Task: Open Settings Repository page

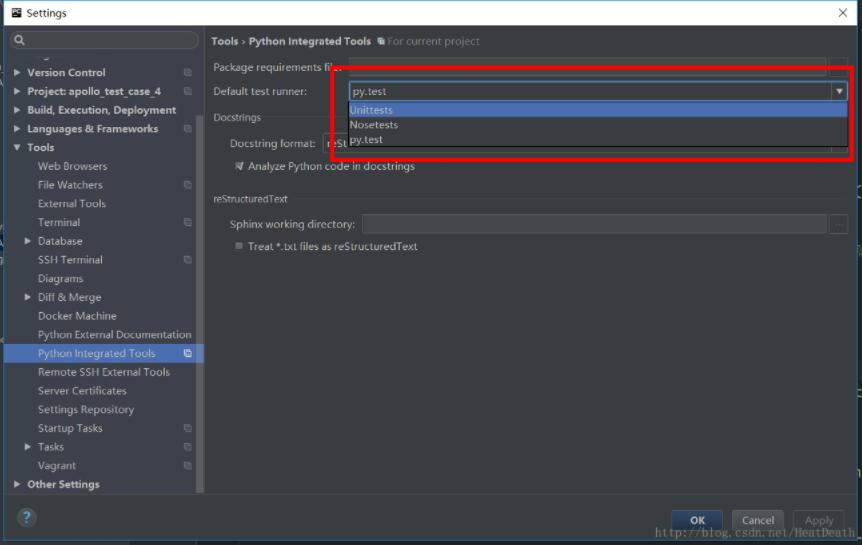Action: (x=86, y=409)
